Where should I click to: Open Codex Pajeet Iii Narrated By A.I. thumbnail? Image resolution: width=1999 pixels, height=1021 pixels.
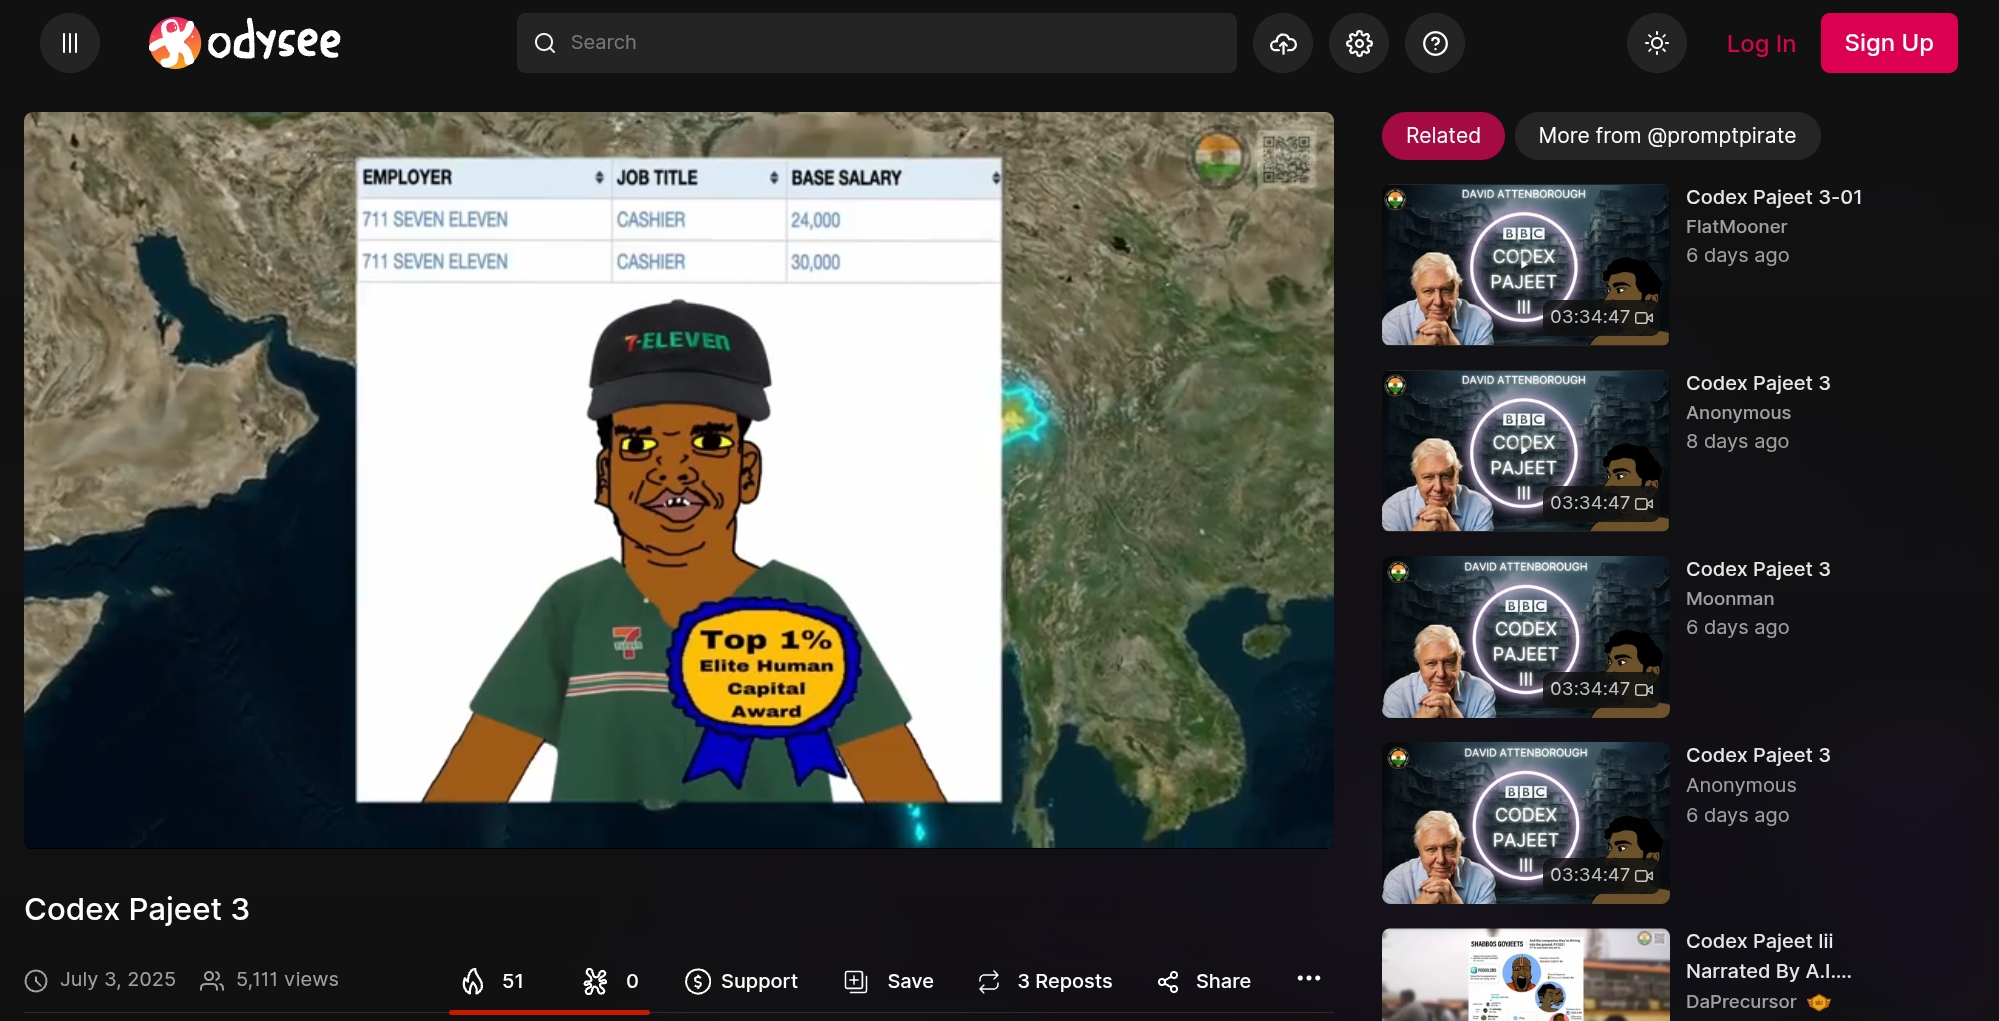[x=1525, y=975]
